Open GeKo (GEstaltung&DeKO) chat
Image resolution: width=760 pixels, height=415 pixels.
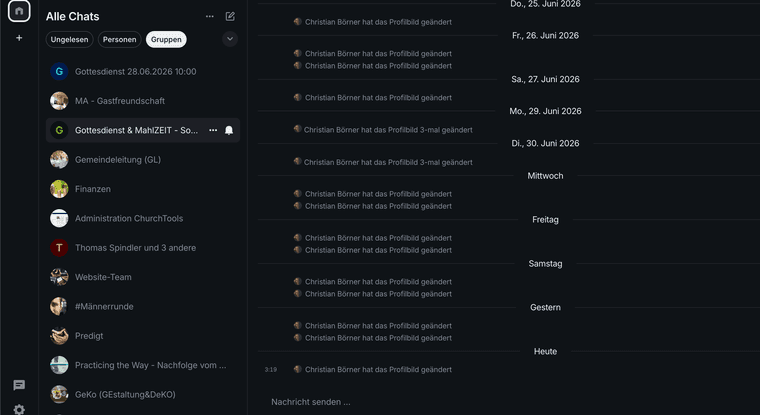143,394
